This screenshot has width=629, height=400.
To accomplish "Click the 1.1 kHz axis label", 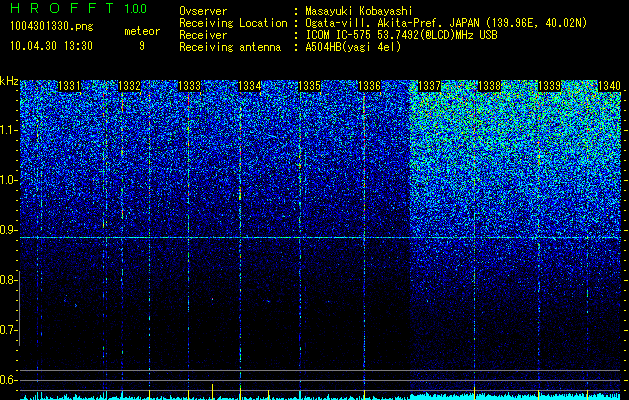I will pos(9,130).
